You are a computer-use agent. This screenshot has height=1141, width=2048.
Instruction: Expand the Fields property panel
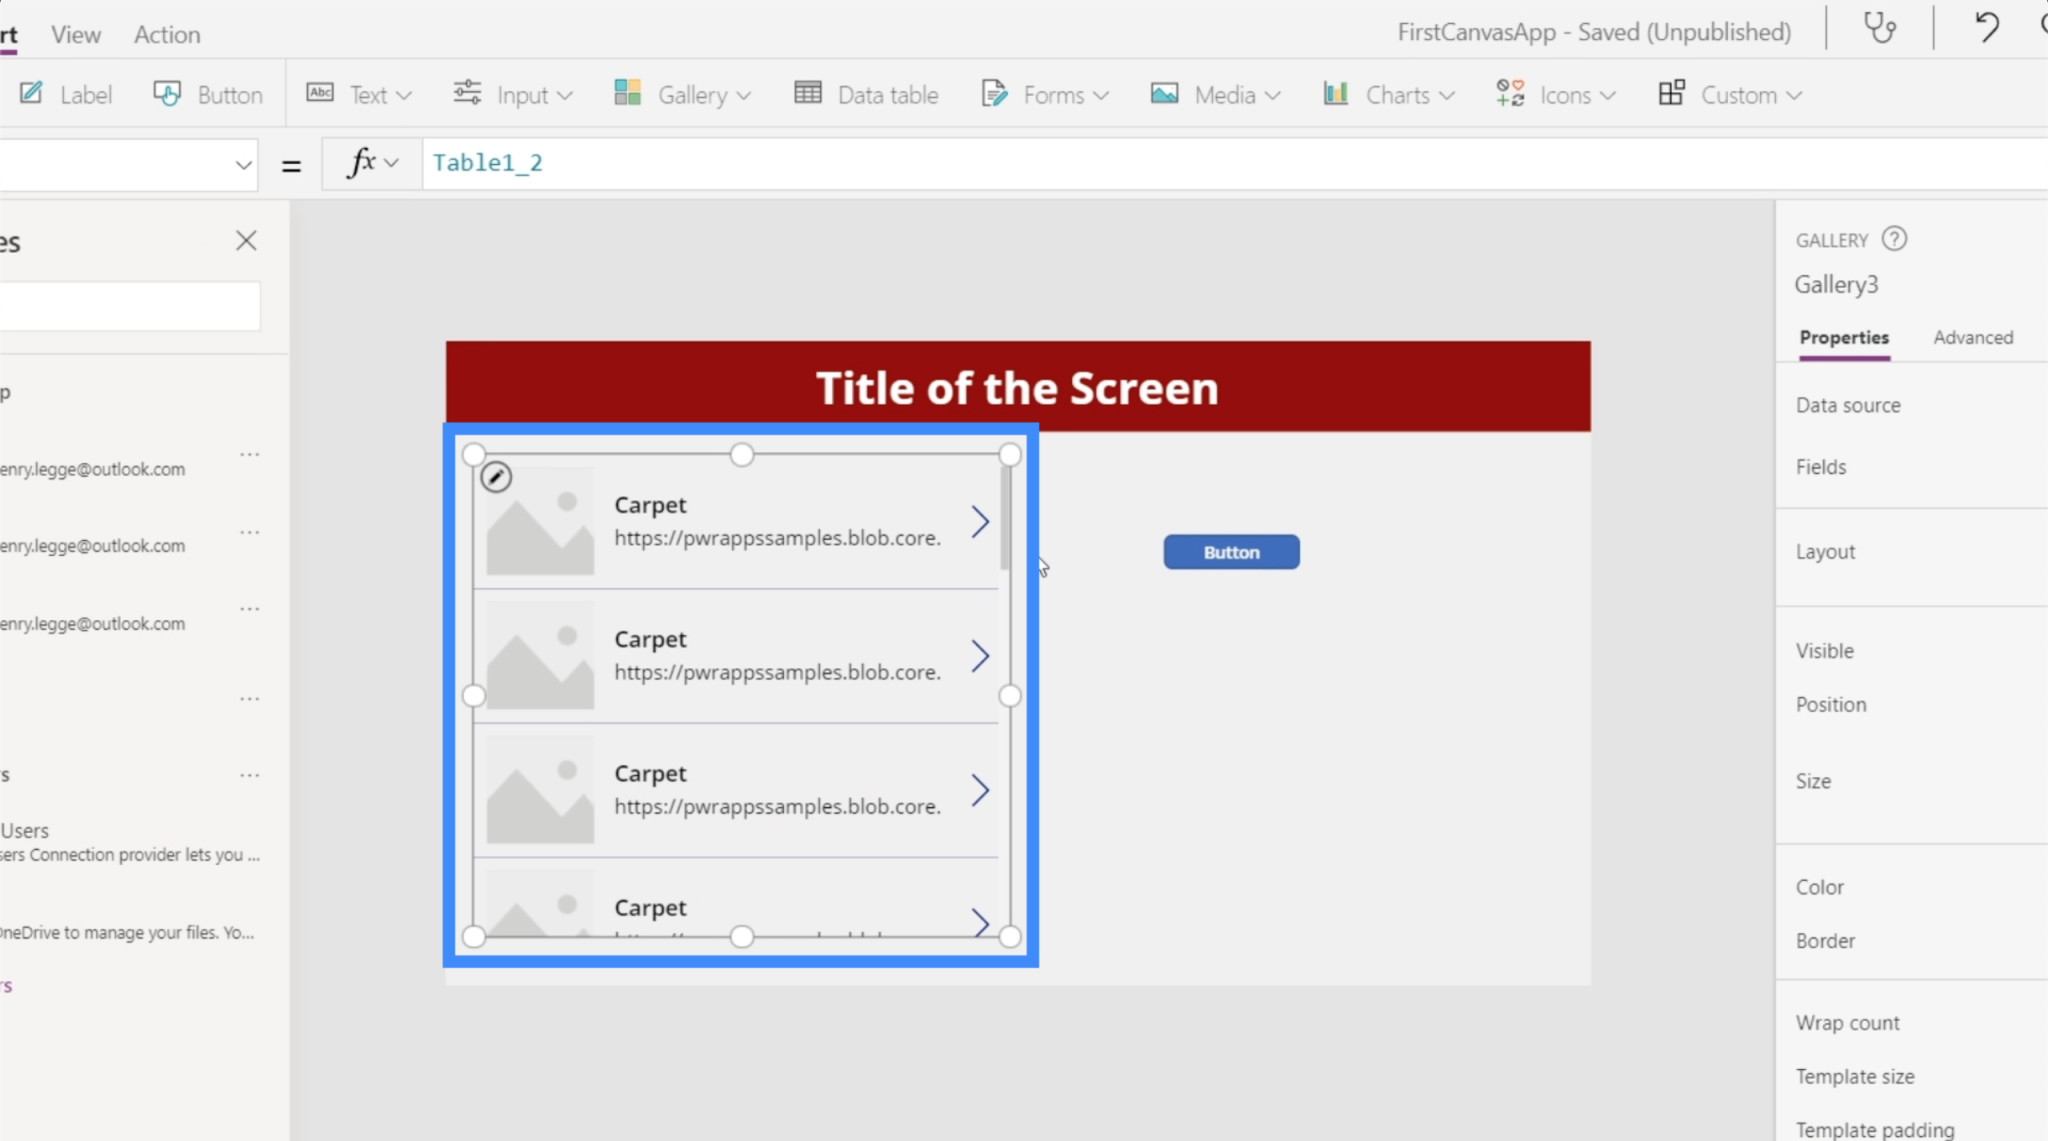(x=1820, y=465)
